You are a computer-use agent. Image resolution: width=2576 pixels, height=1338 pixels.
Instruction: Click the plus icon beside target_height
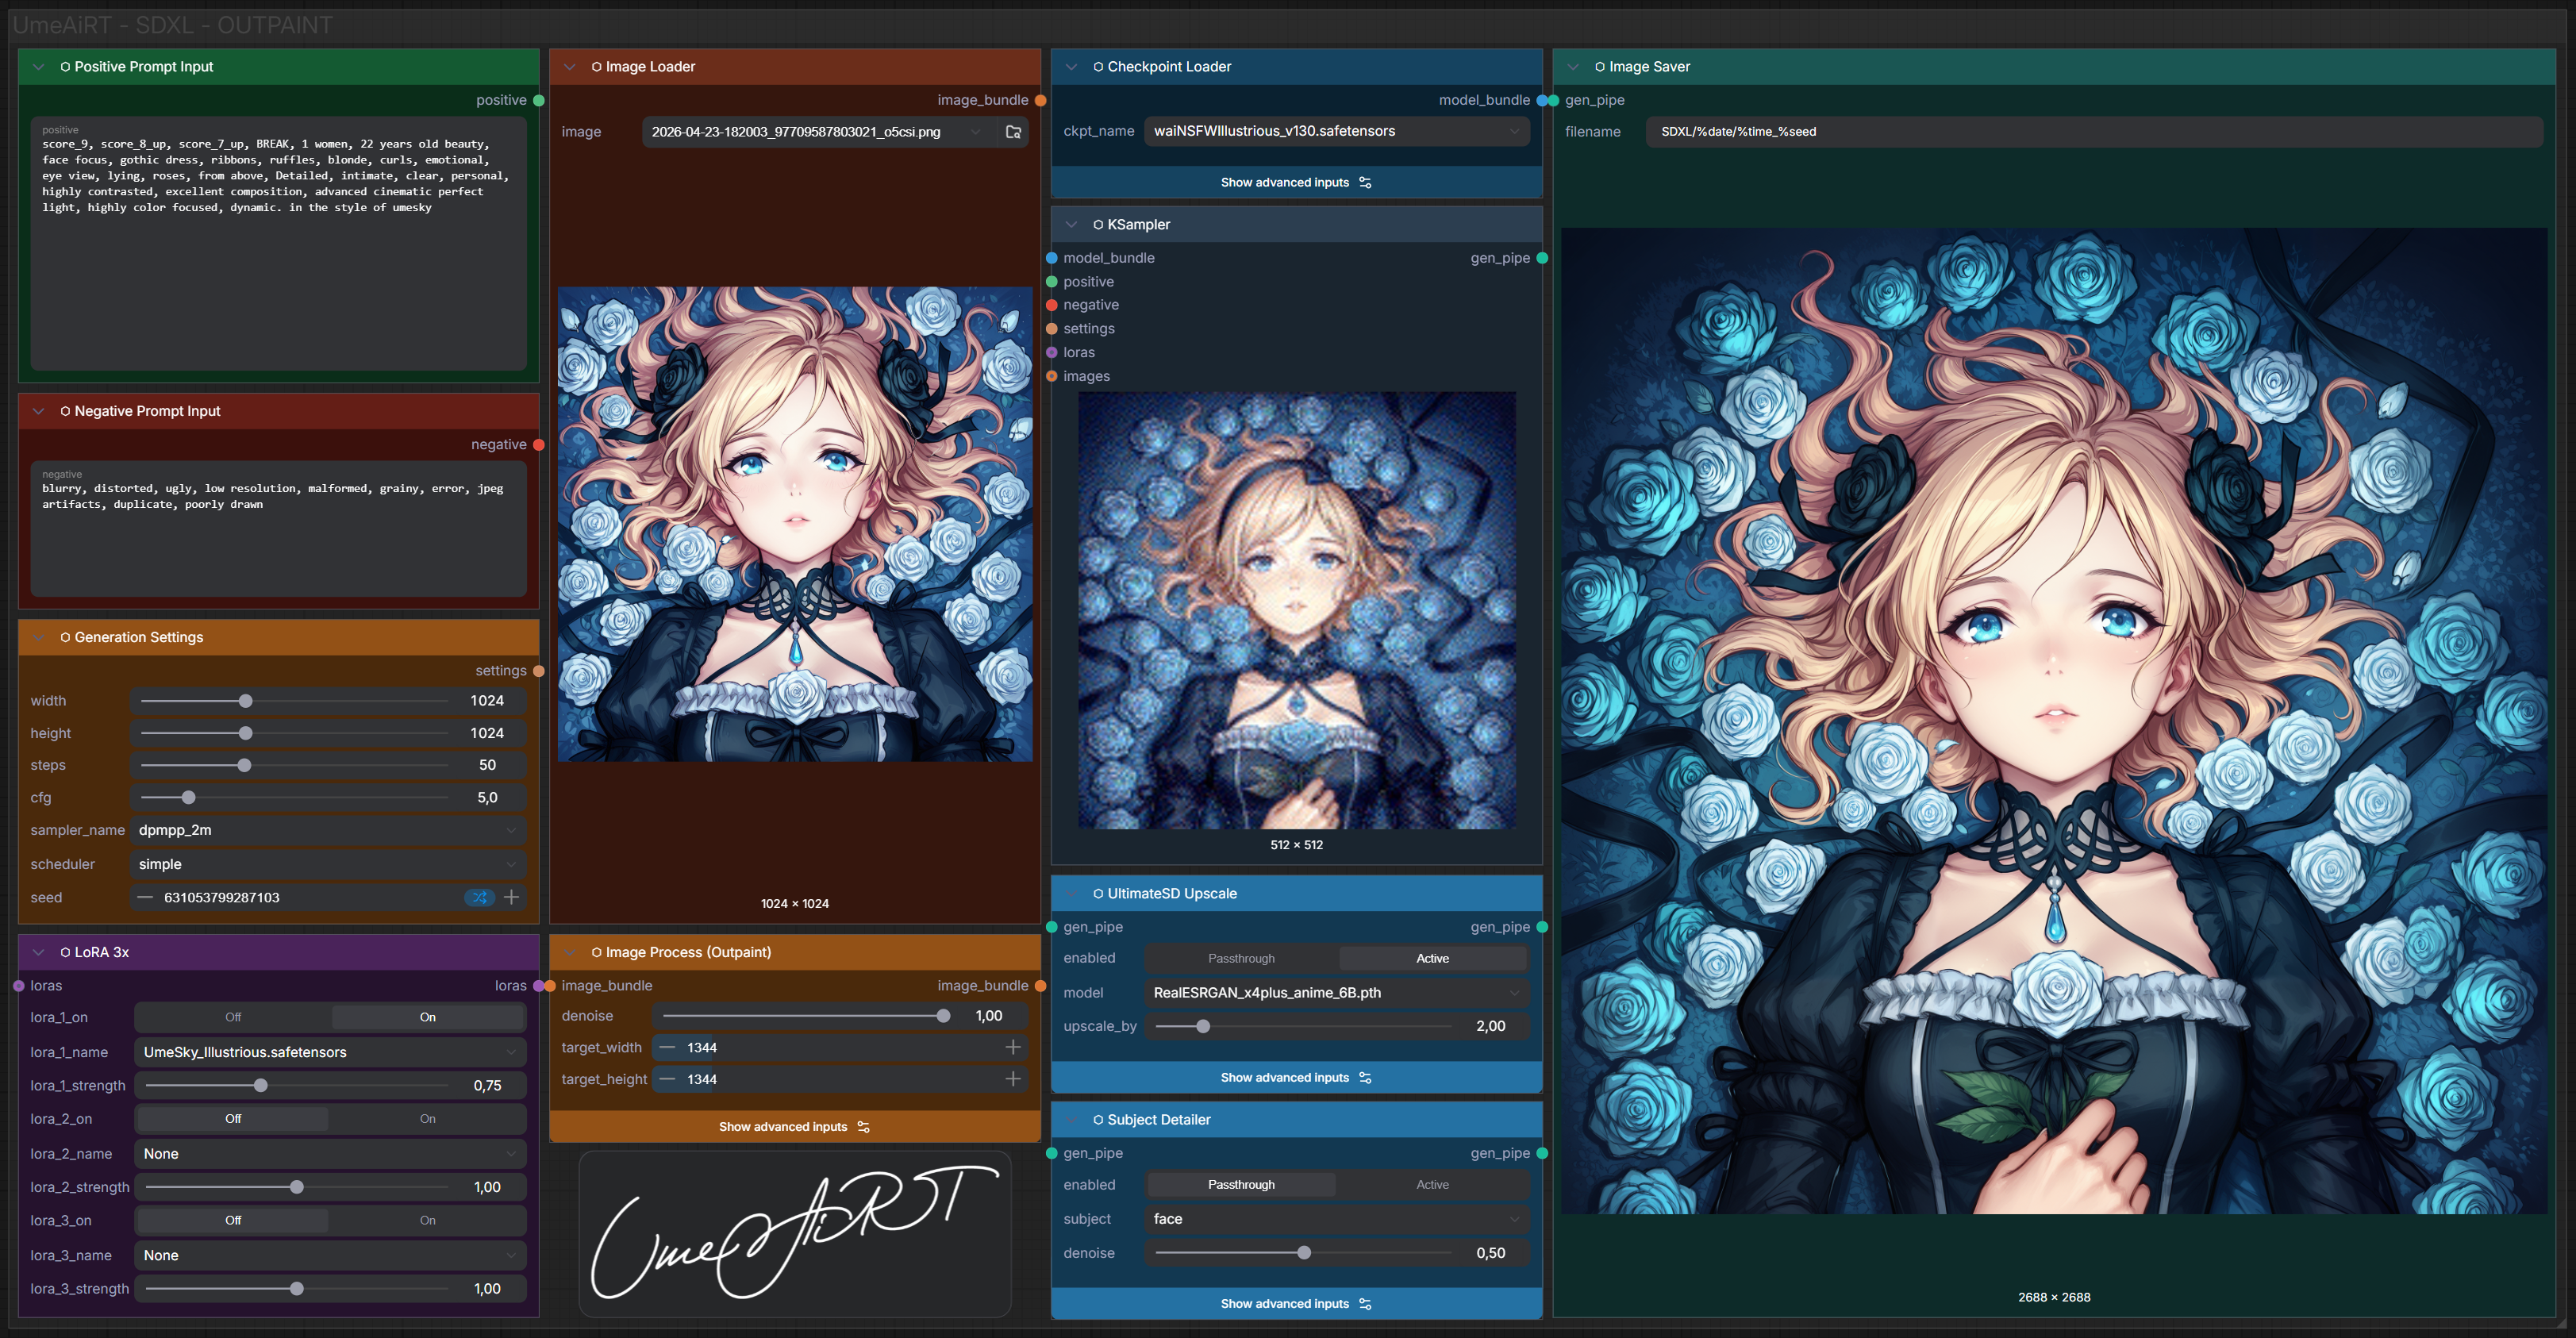(x=1012, y=1079)
